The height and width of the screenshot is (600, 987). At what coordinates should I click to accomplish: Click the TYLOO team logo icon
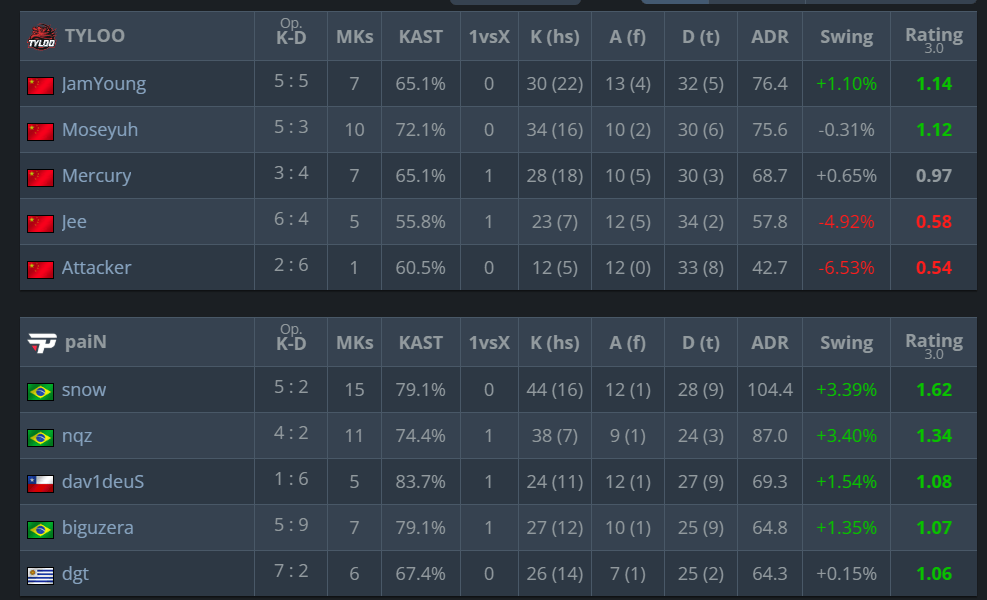(x=42, y=37)
